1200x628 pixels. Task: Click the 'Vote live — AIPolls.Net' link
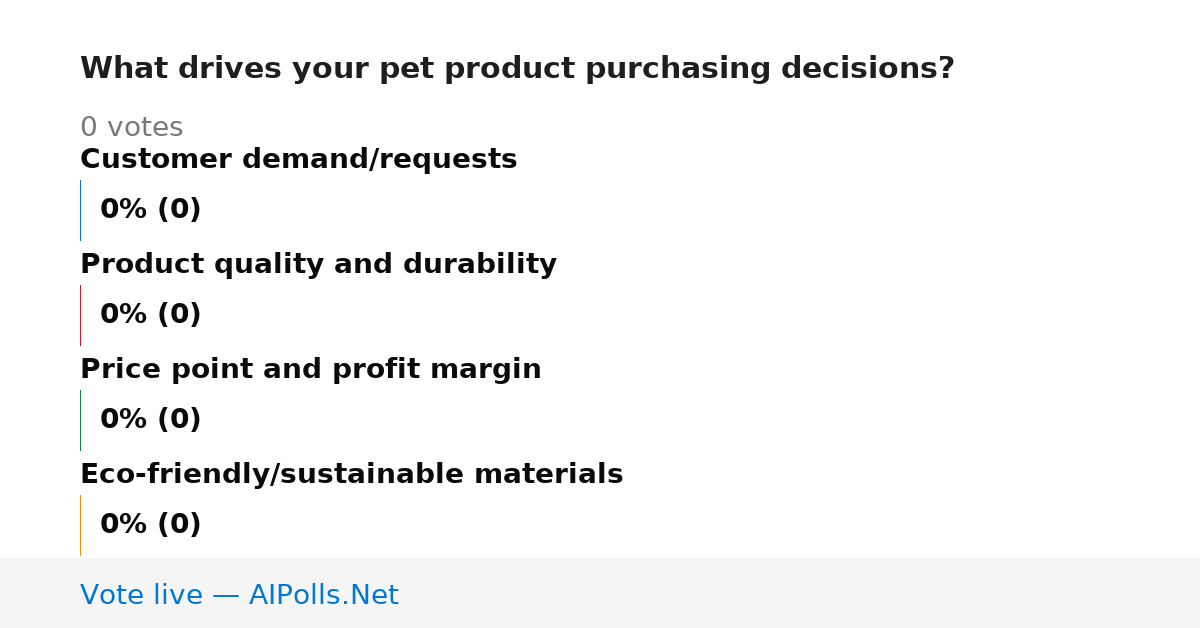(239, 595)
